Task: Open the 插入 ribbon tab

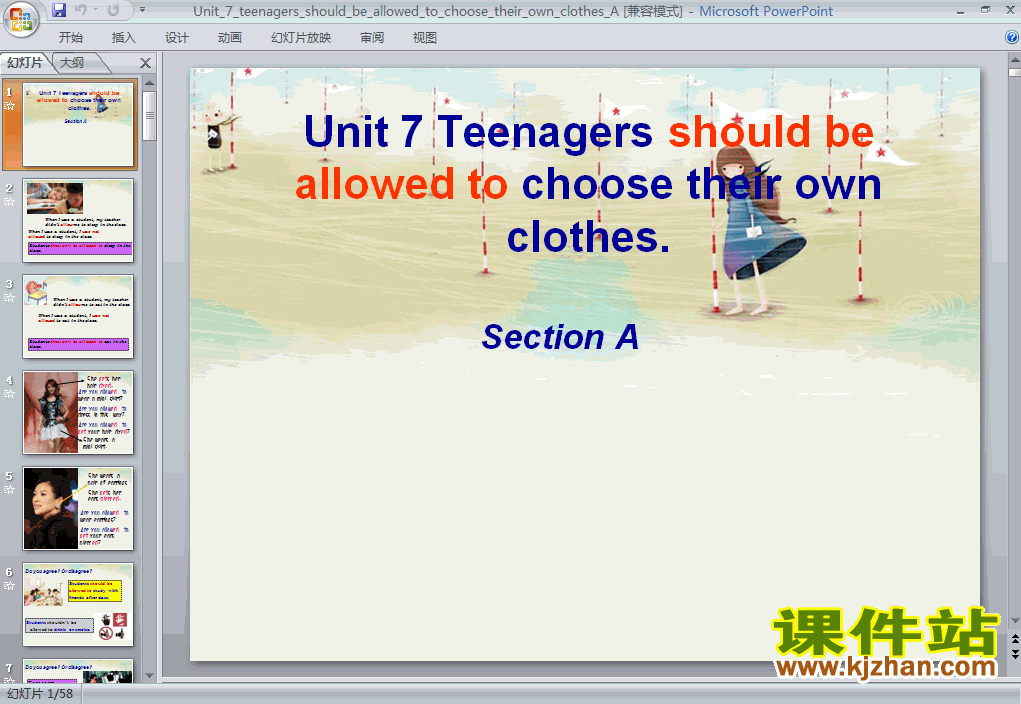Action: coord(124,38)
